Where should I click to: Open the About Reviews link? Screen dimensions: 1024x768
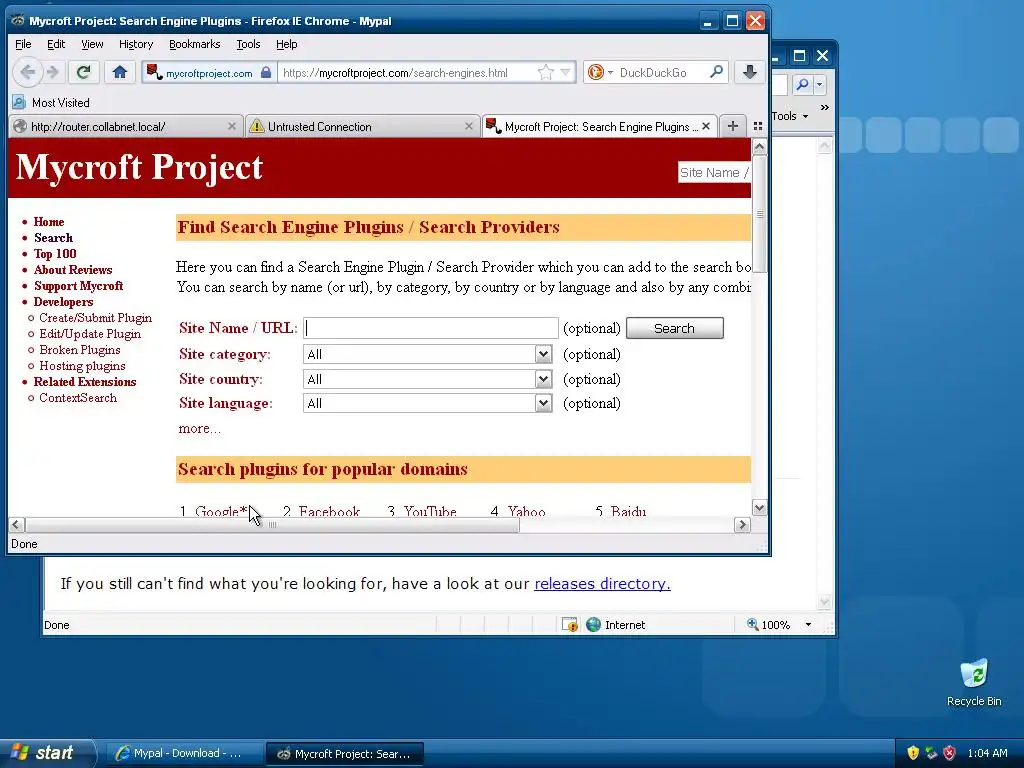(73, 270)
